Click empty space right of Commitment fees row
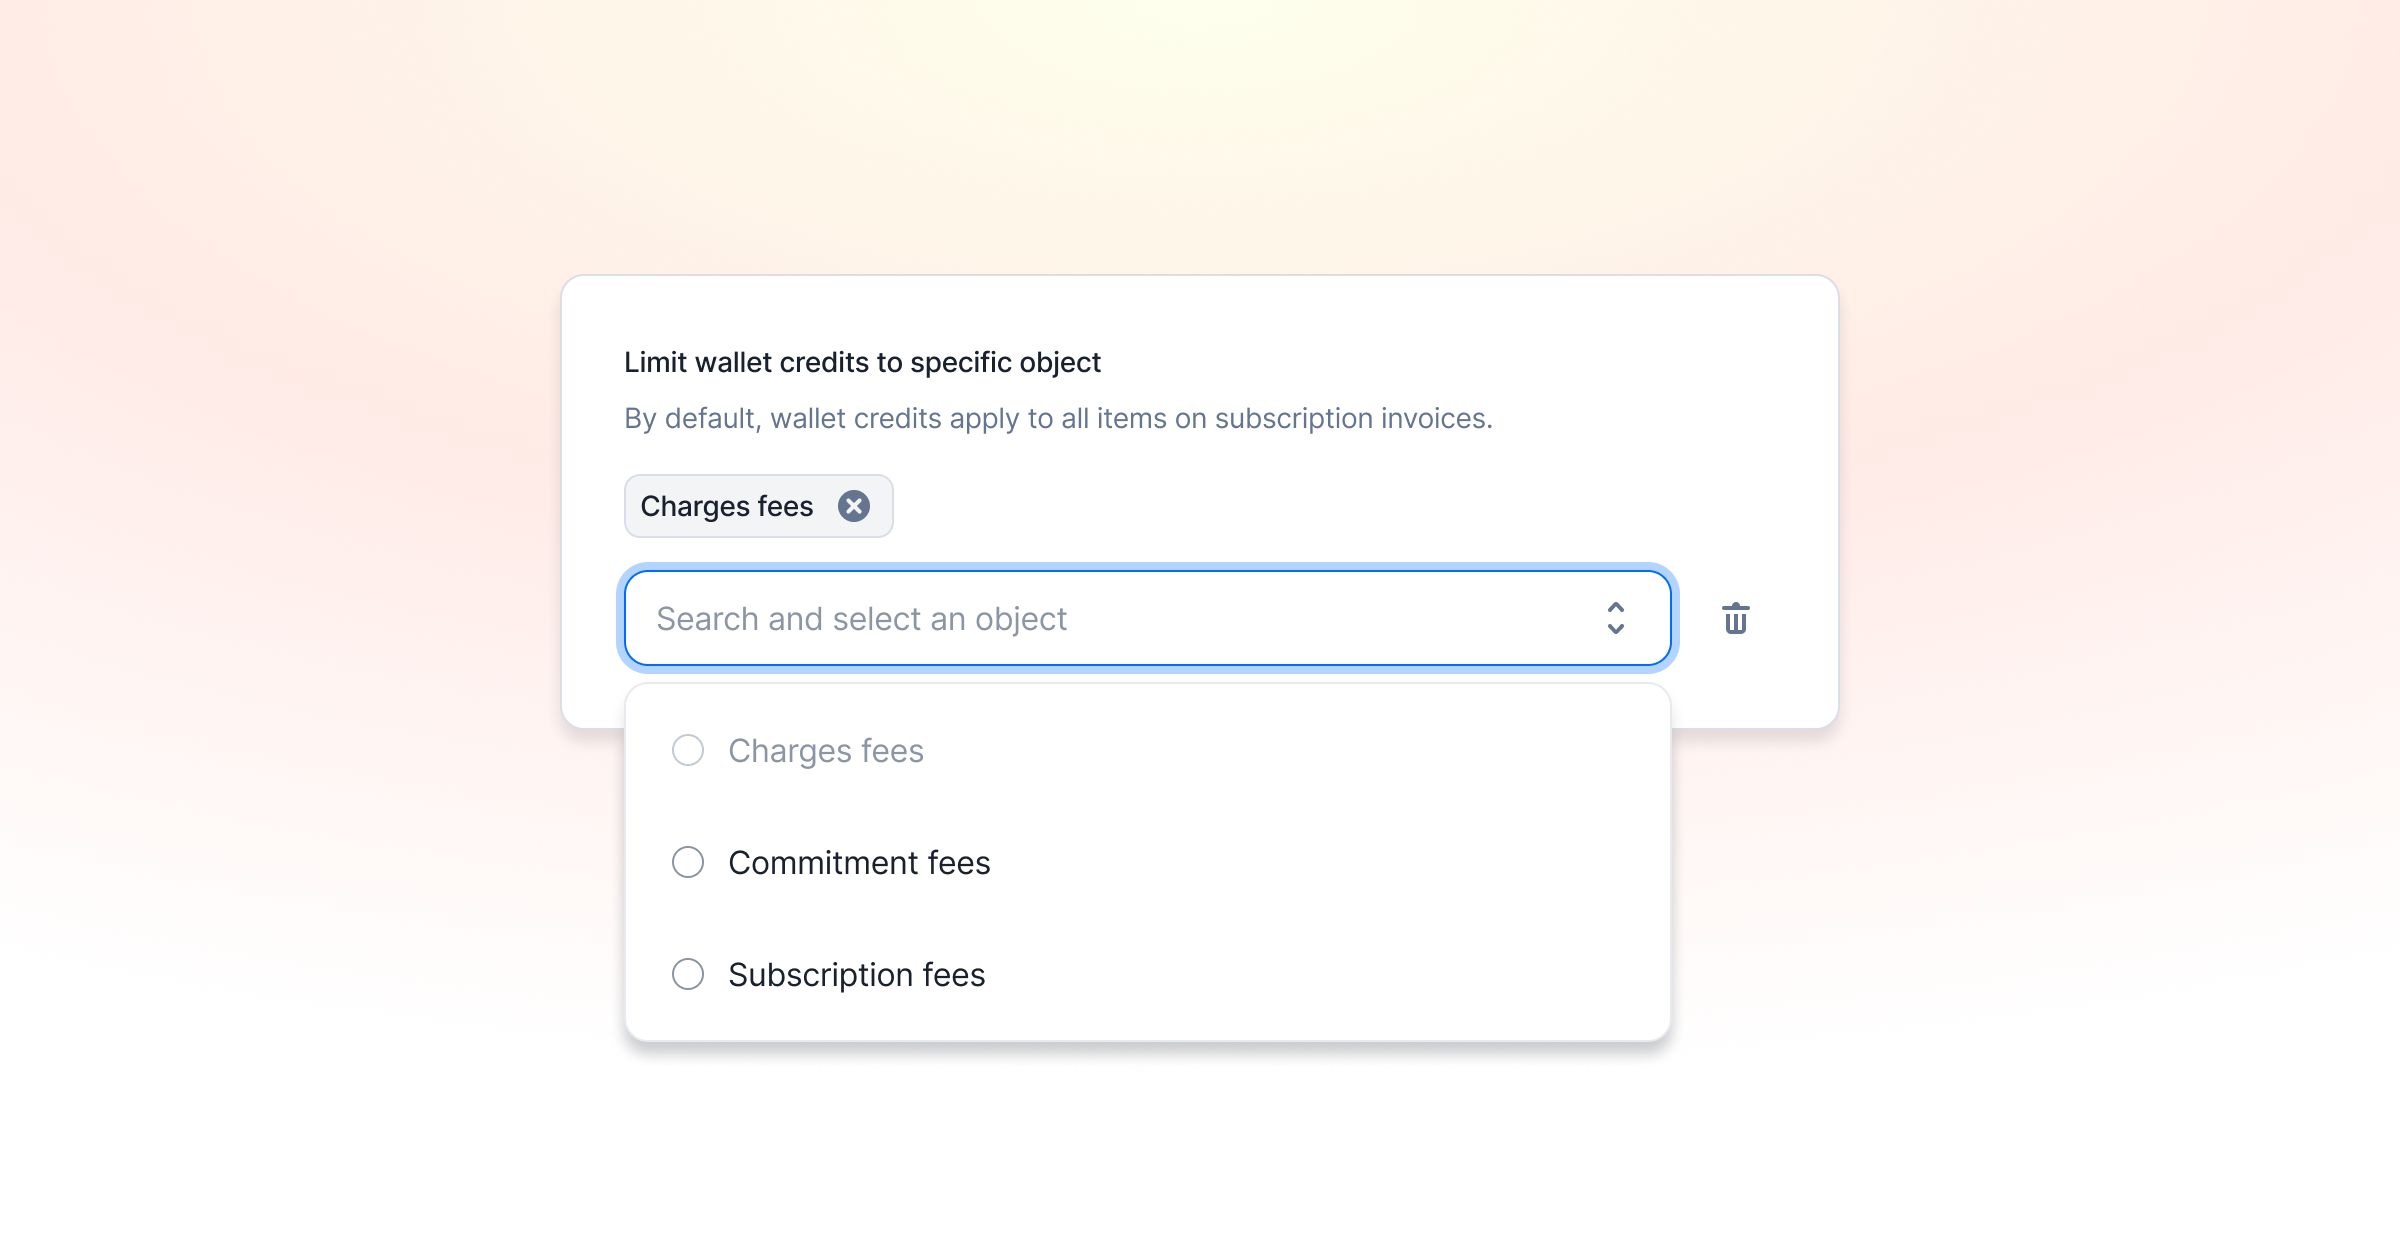 (x=1330, y=862)
